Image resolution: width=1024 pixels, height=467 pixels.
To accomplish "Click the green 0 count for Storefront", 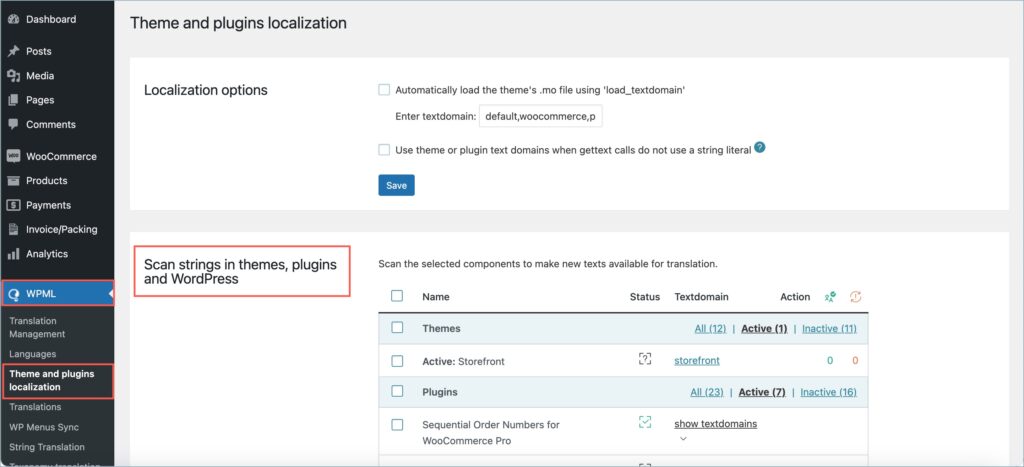I will [830, 361].
